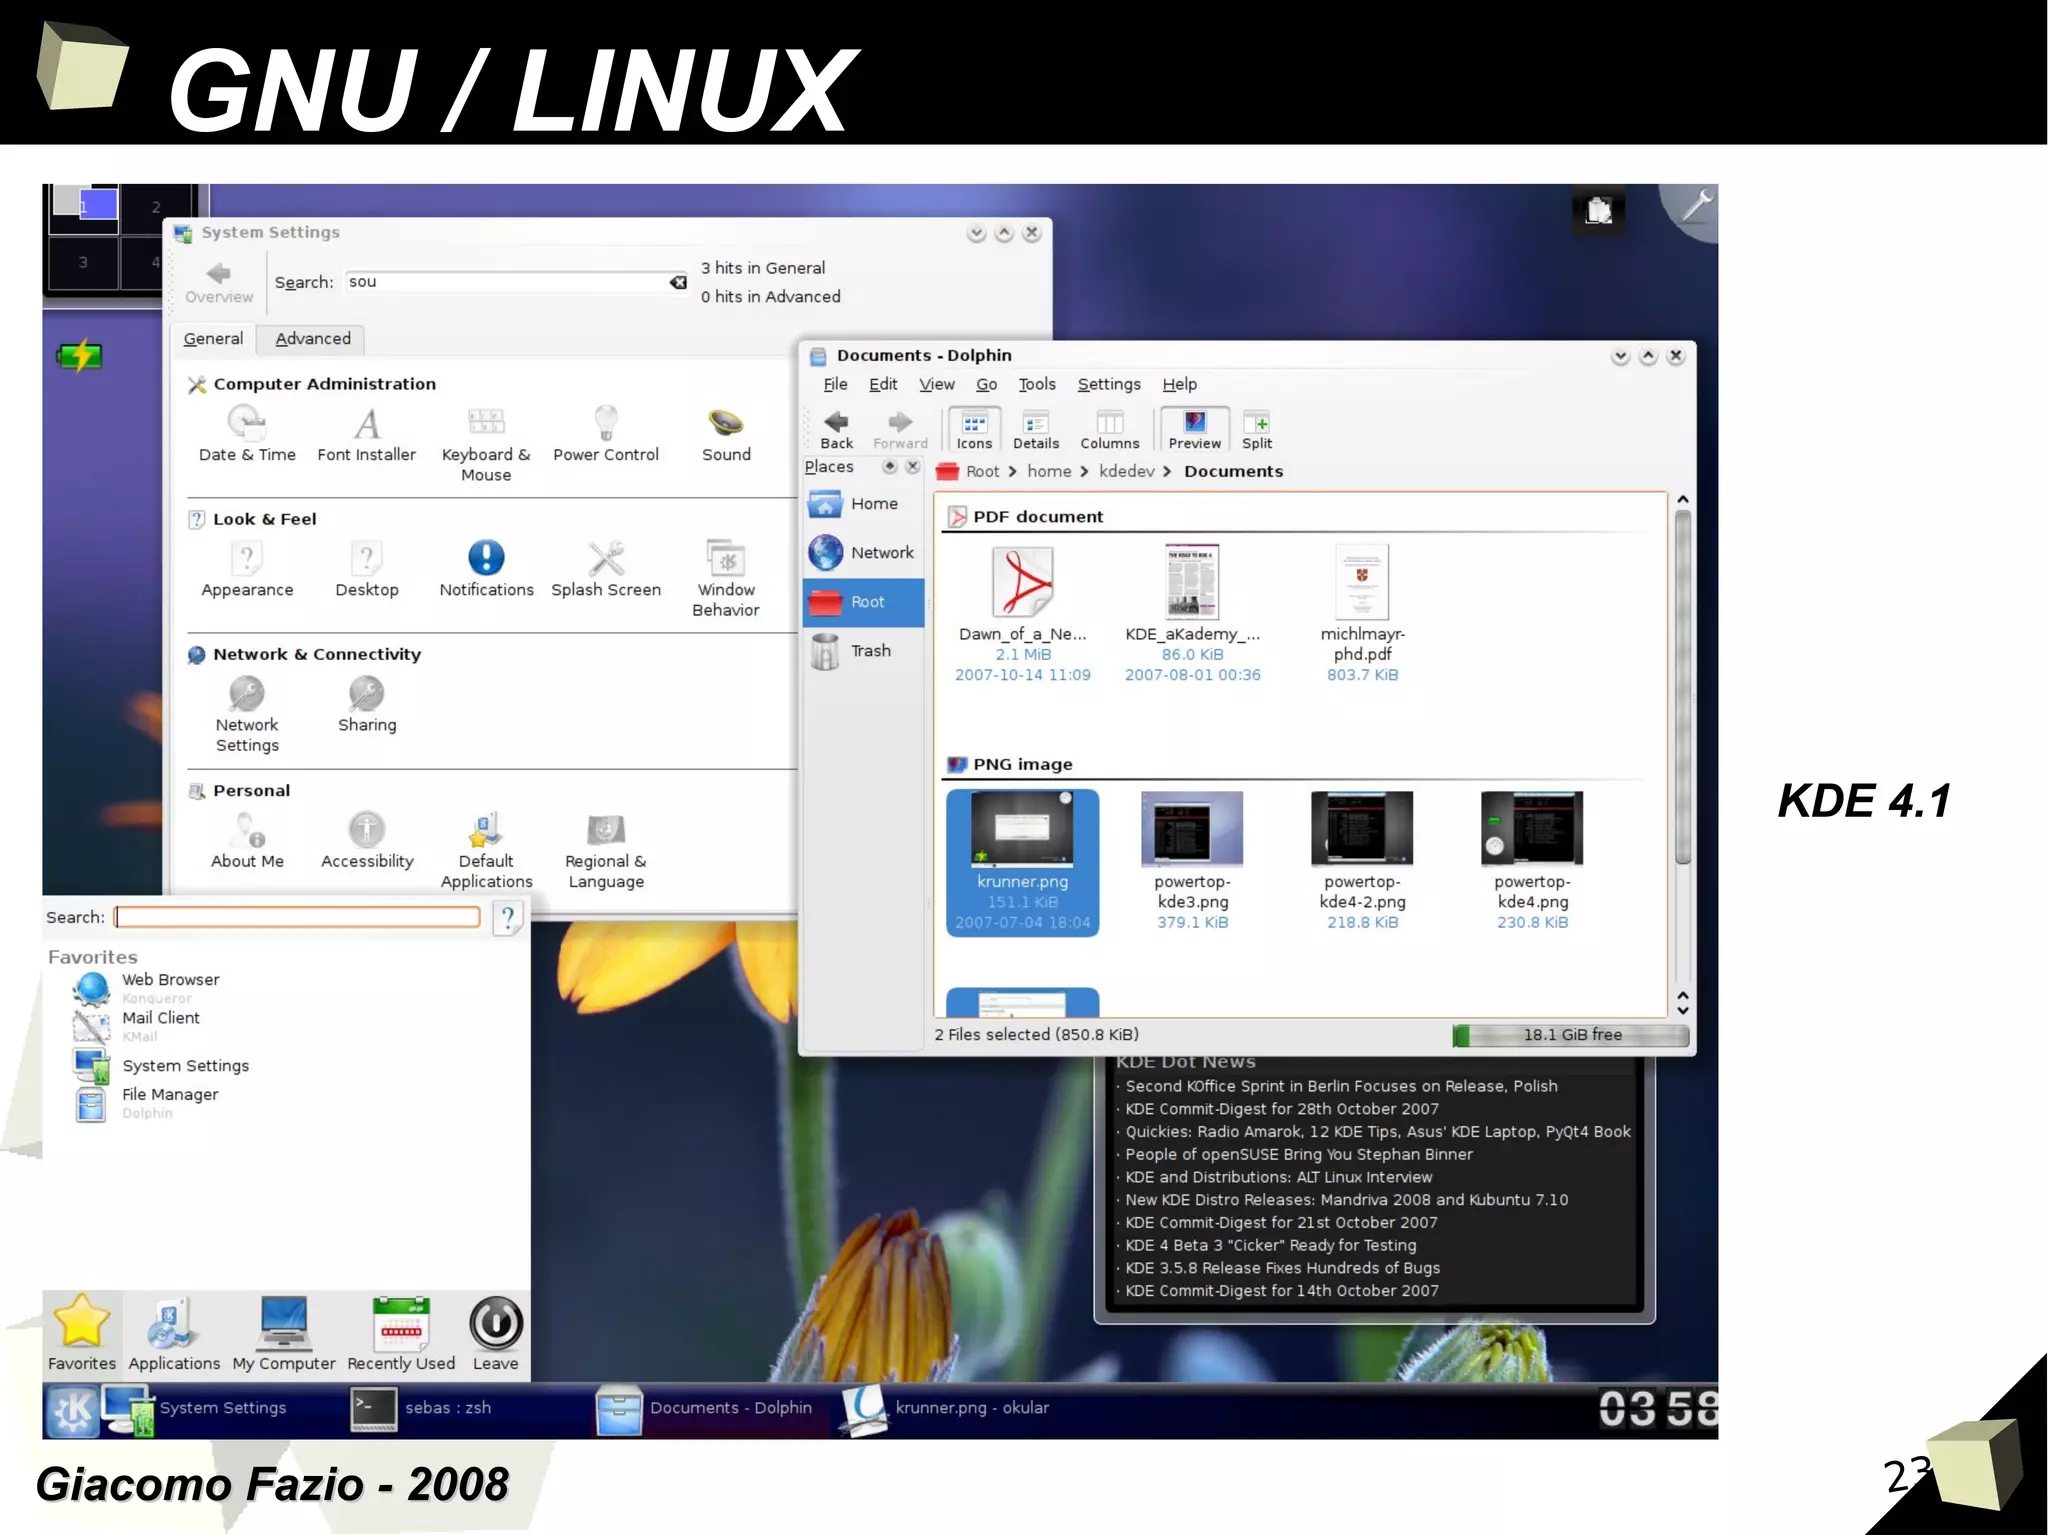This screenshot has width=2048, height=1535.
Task: Close the Places panel
Action: (x=912, y=466)
